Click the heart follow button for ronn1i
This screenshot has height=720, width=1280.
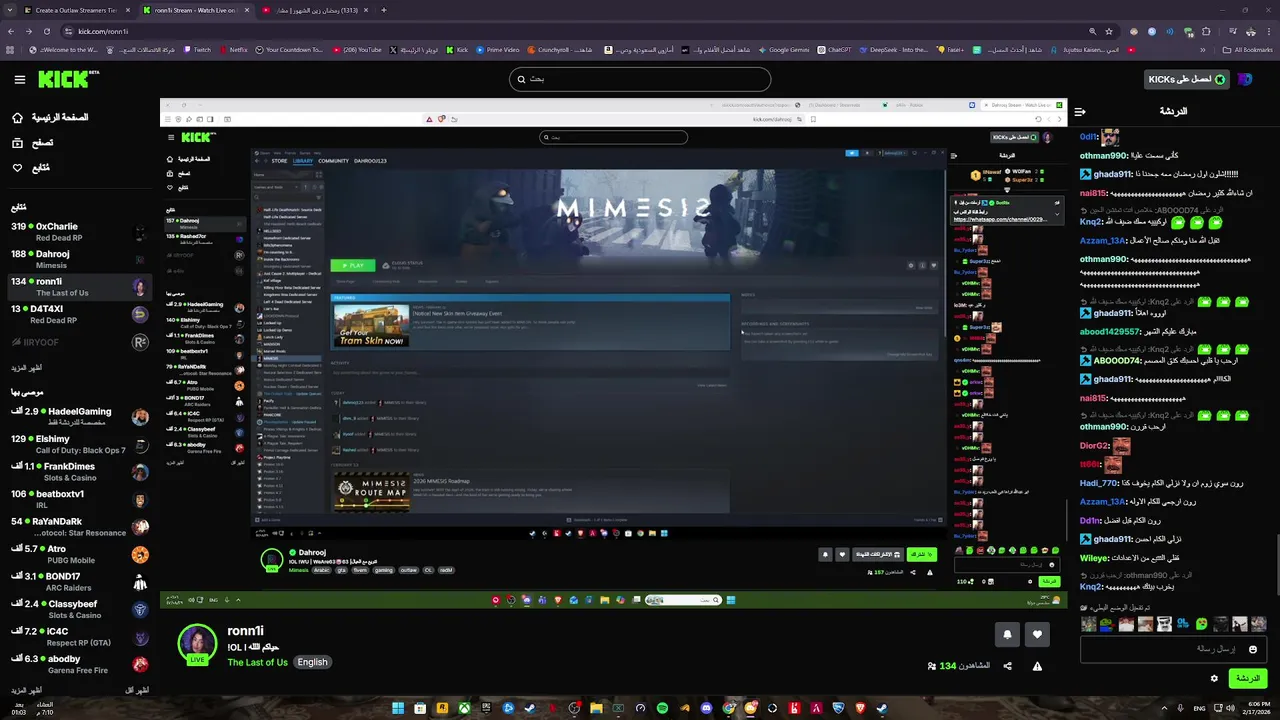[x=1037, y=634]
